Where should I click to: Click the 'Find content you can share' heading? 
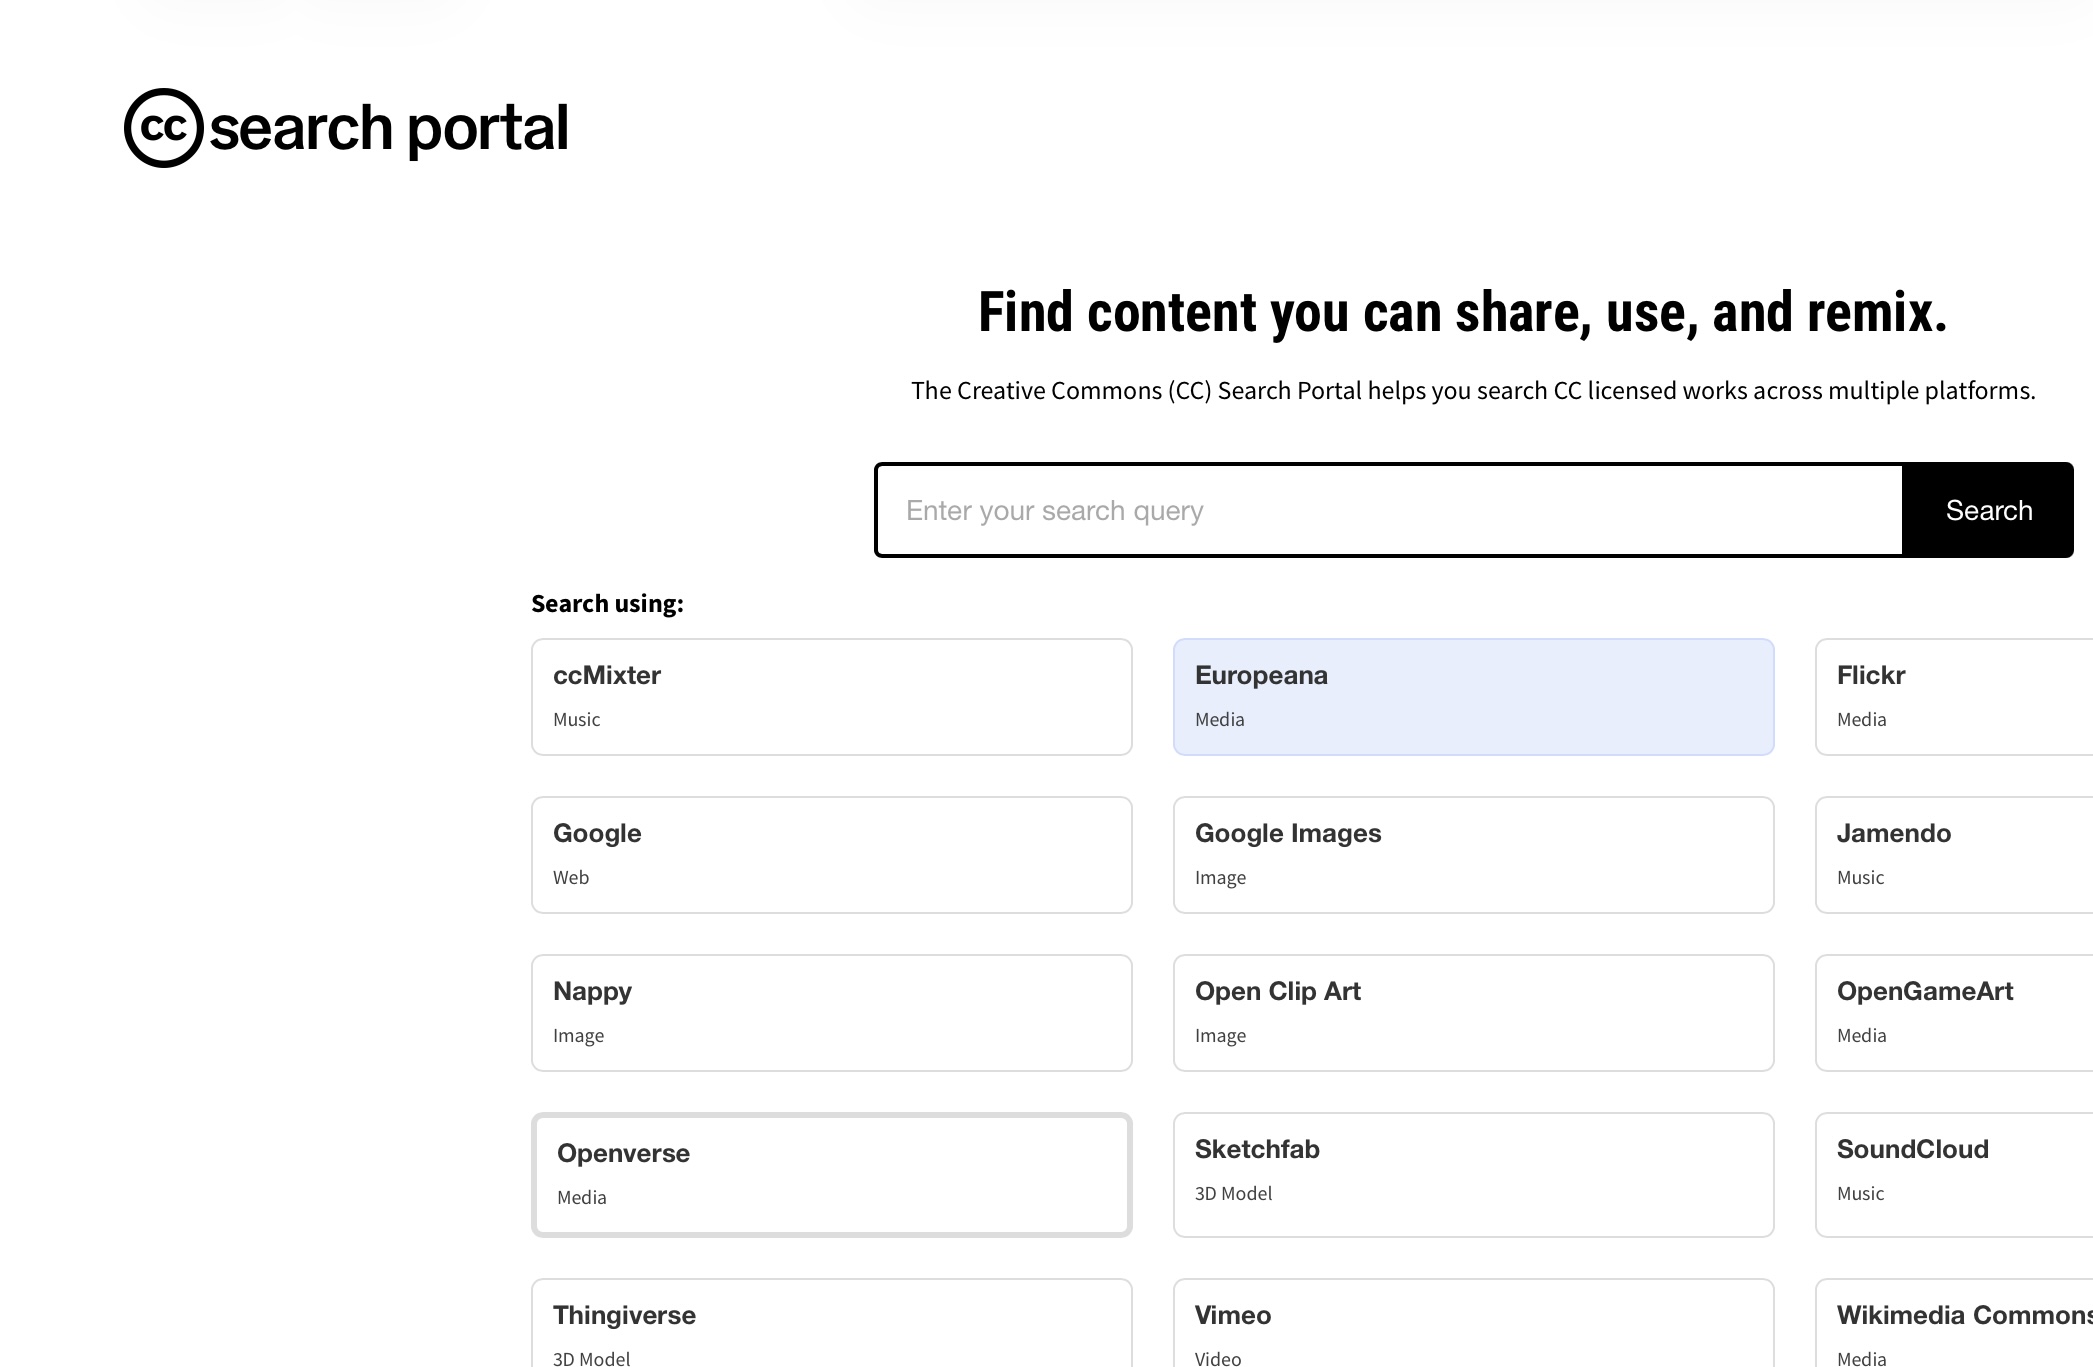(1463, 312)
